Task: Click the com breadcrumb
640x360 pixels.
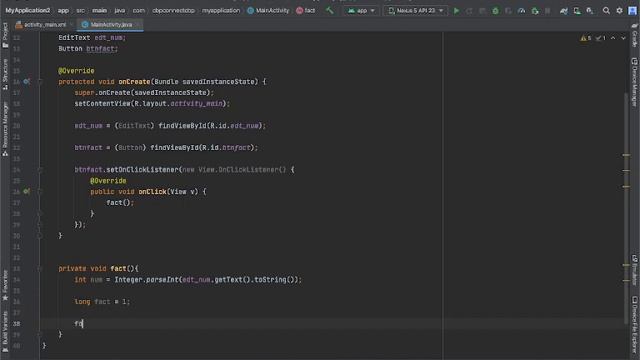Action: (138, 11)
